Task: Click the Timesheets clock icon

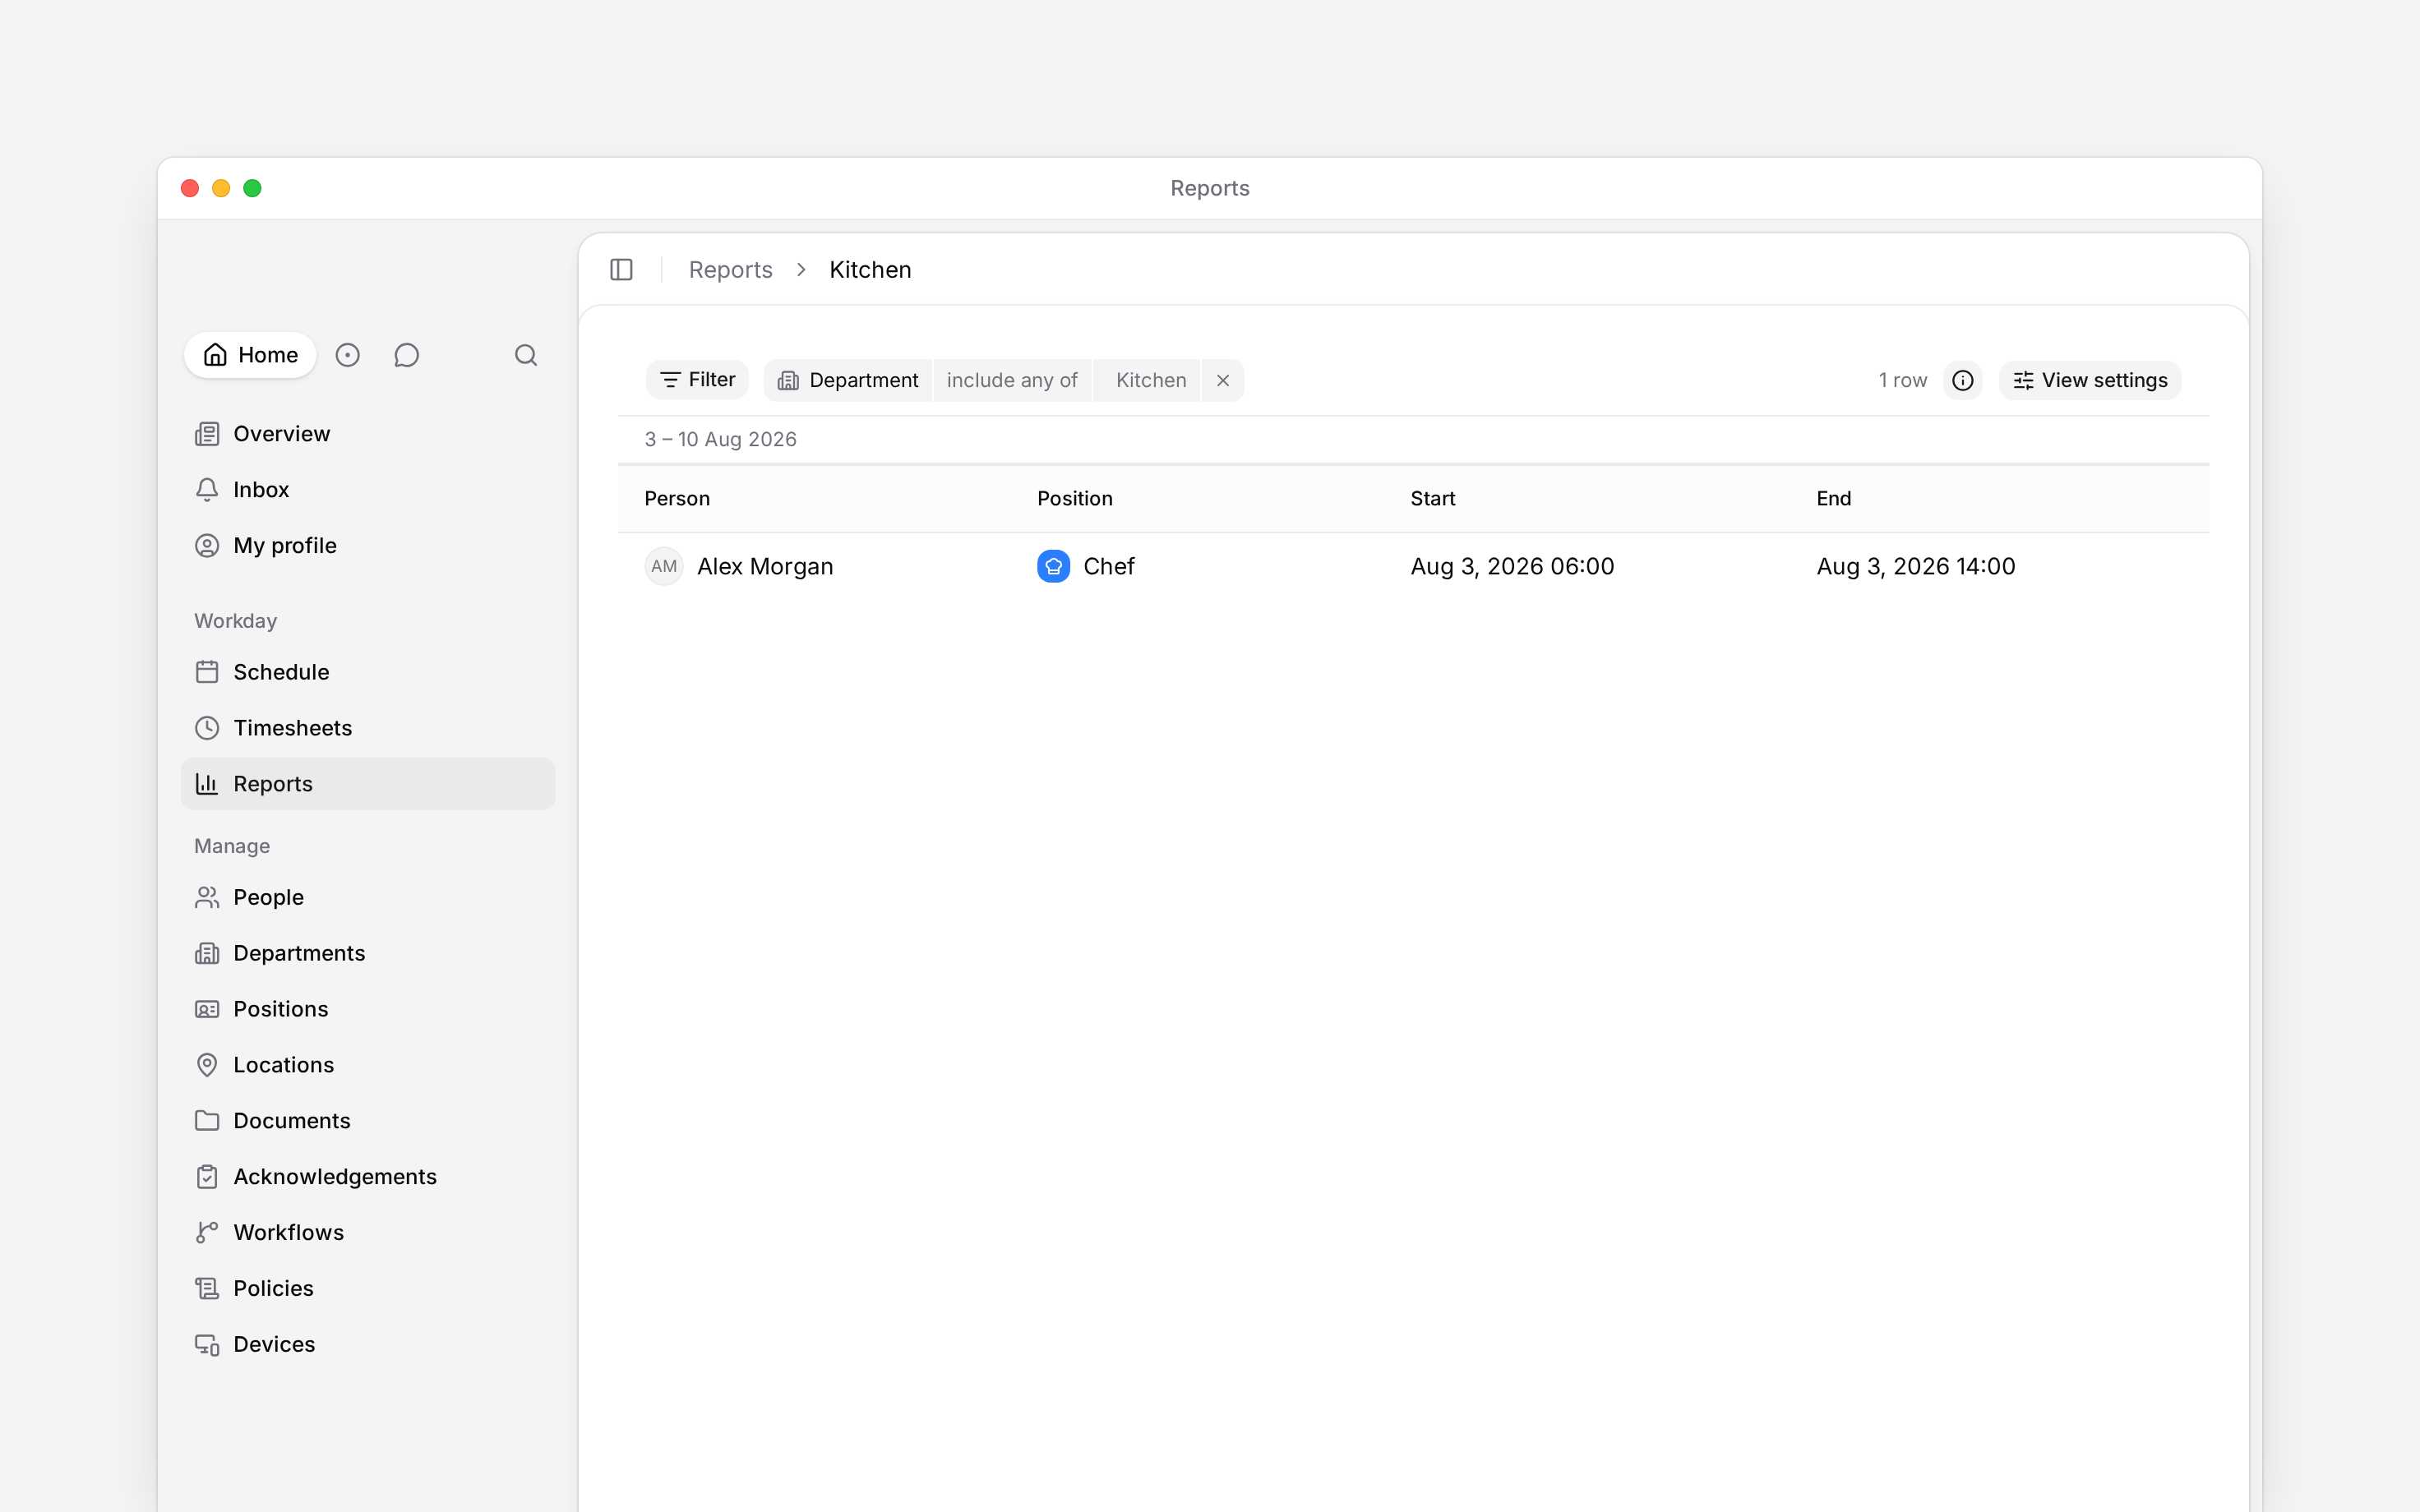Action: 207,728
